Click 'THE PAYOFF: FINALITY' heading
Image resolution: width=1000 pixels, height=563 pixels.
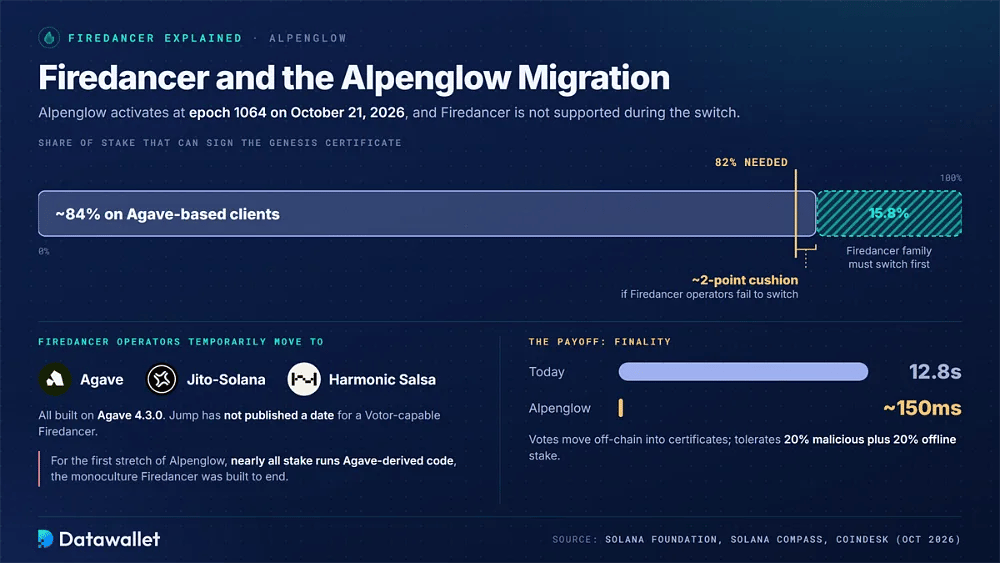point(599,342)
